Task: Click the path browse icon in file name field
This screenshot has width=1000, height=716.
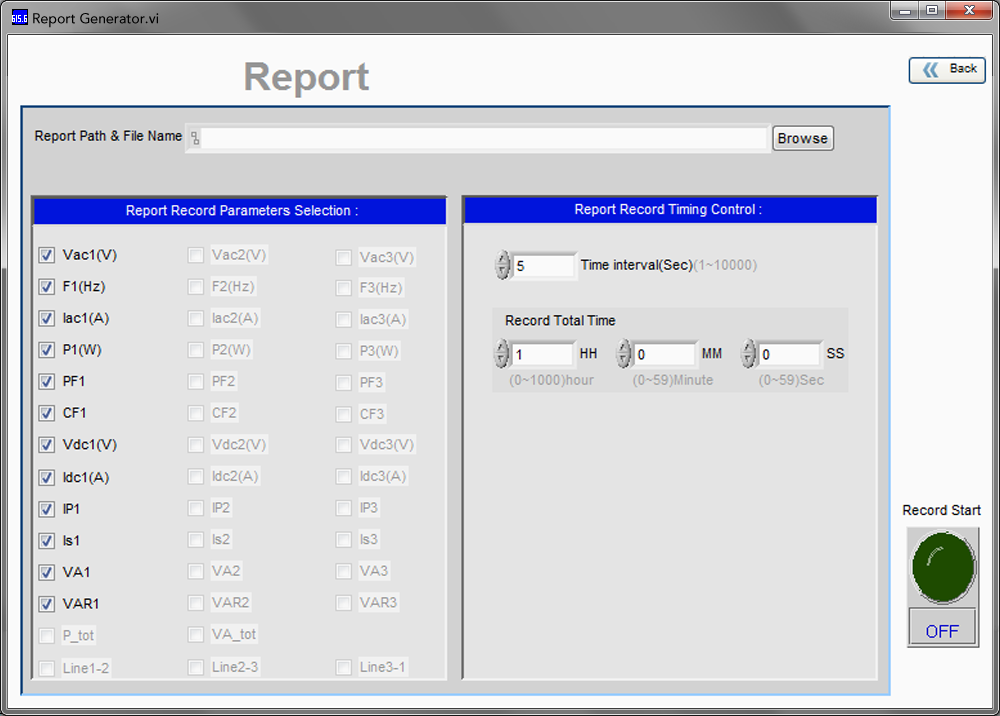Action: 195,138
